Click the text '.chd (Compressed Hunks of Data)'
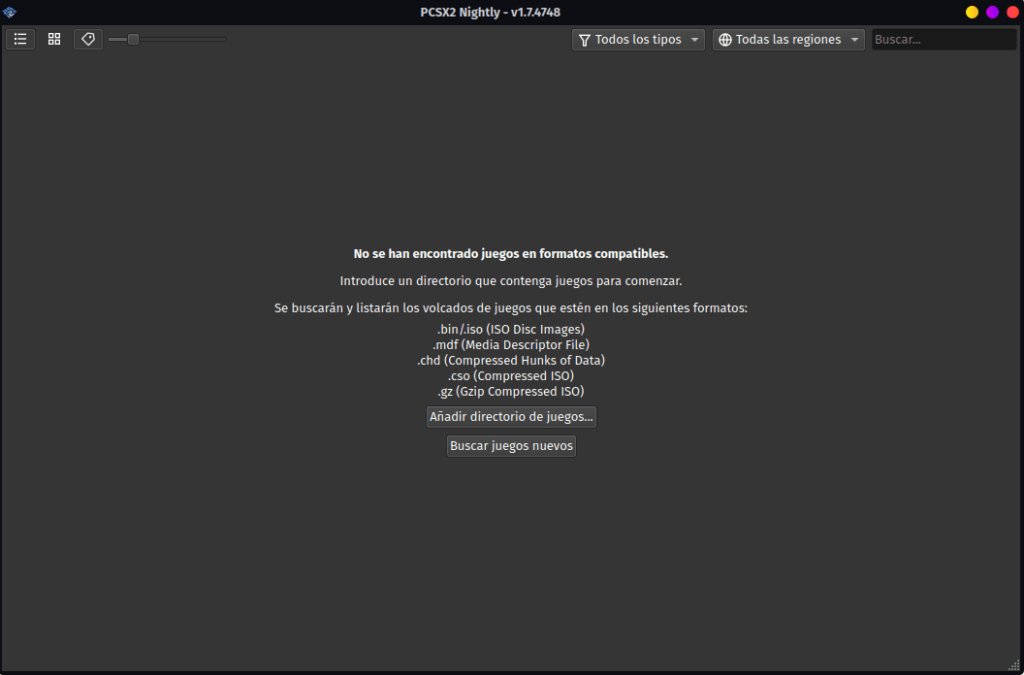 511,360
